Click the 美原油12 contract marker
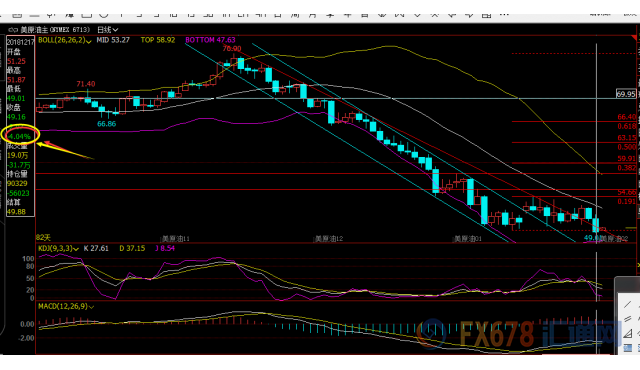Image resolution: width=640 pixels, height=370 pixels. click(x=329, y=238)
